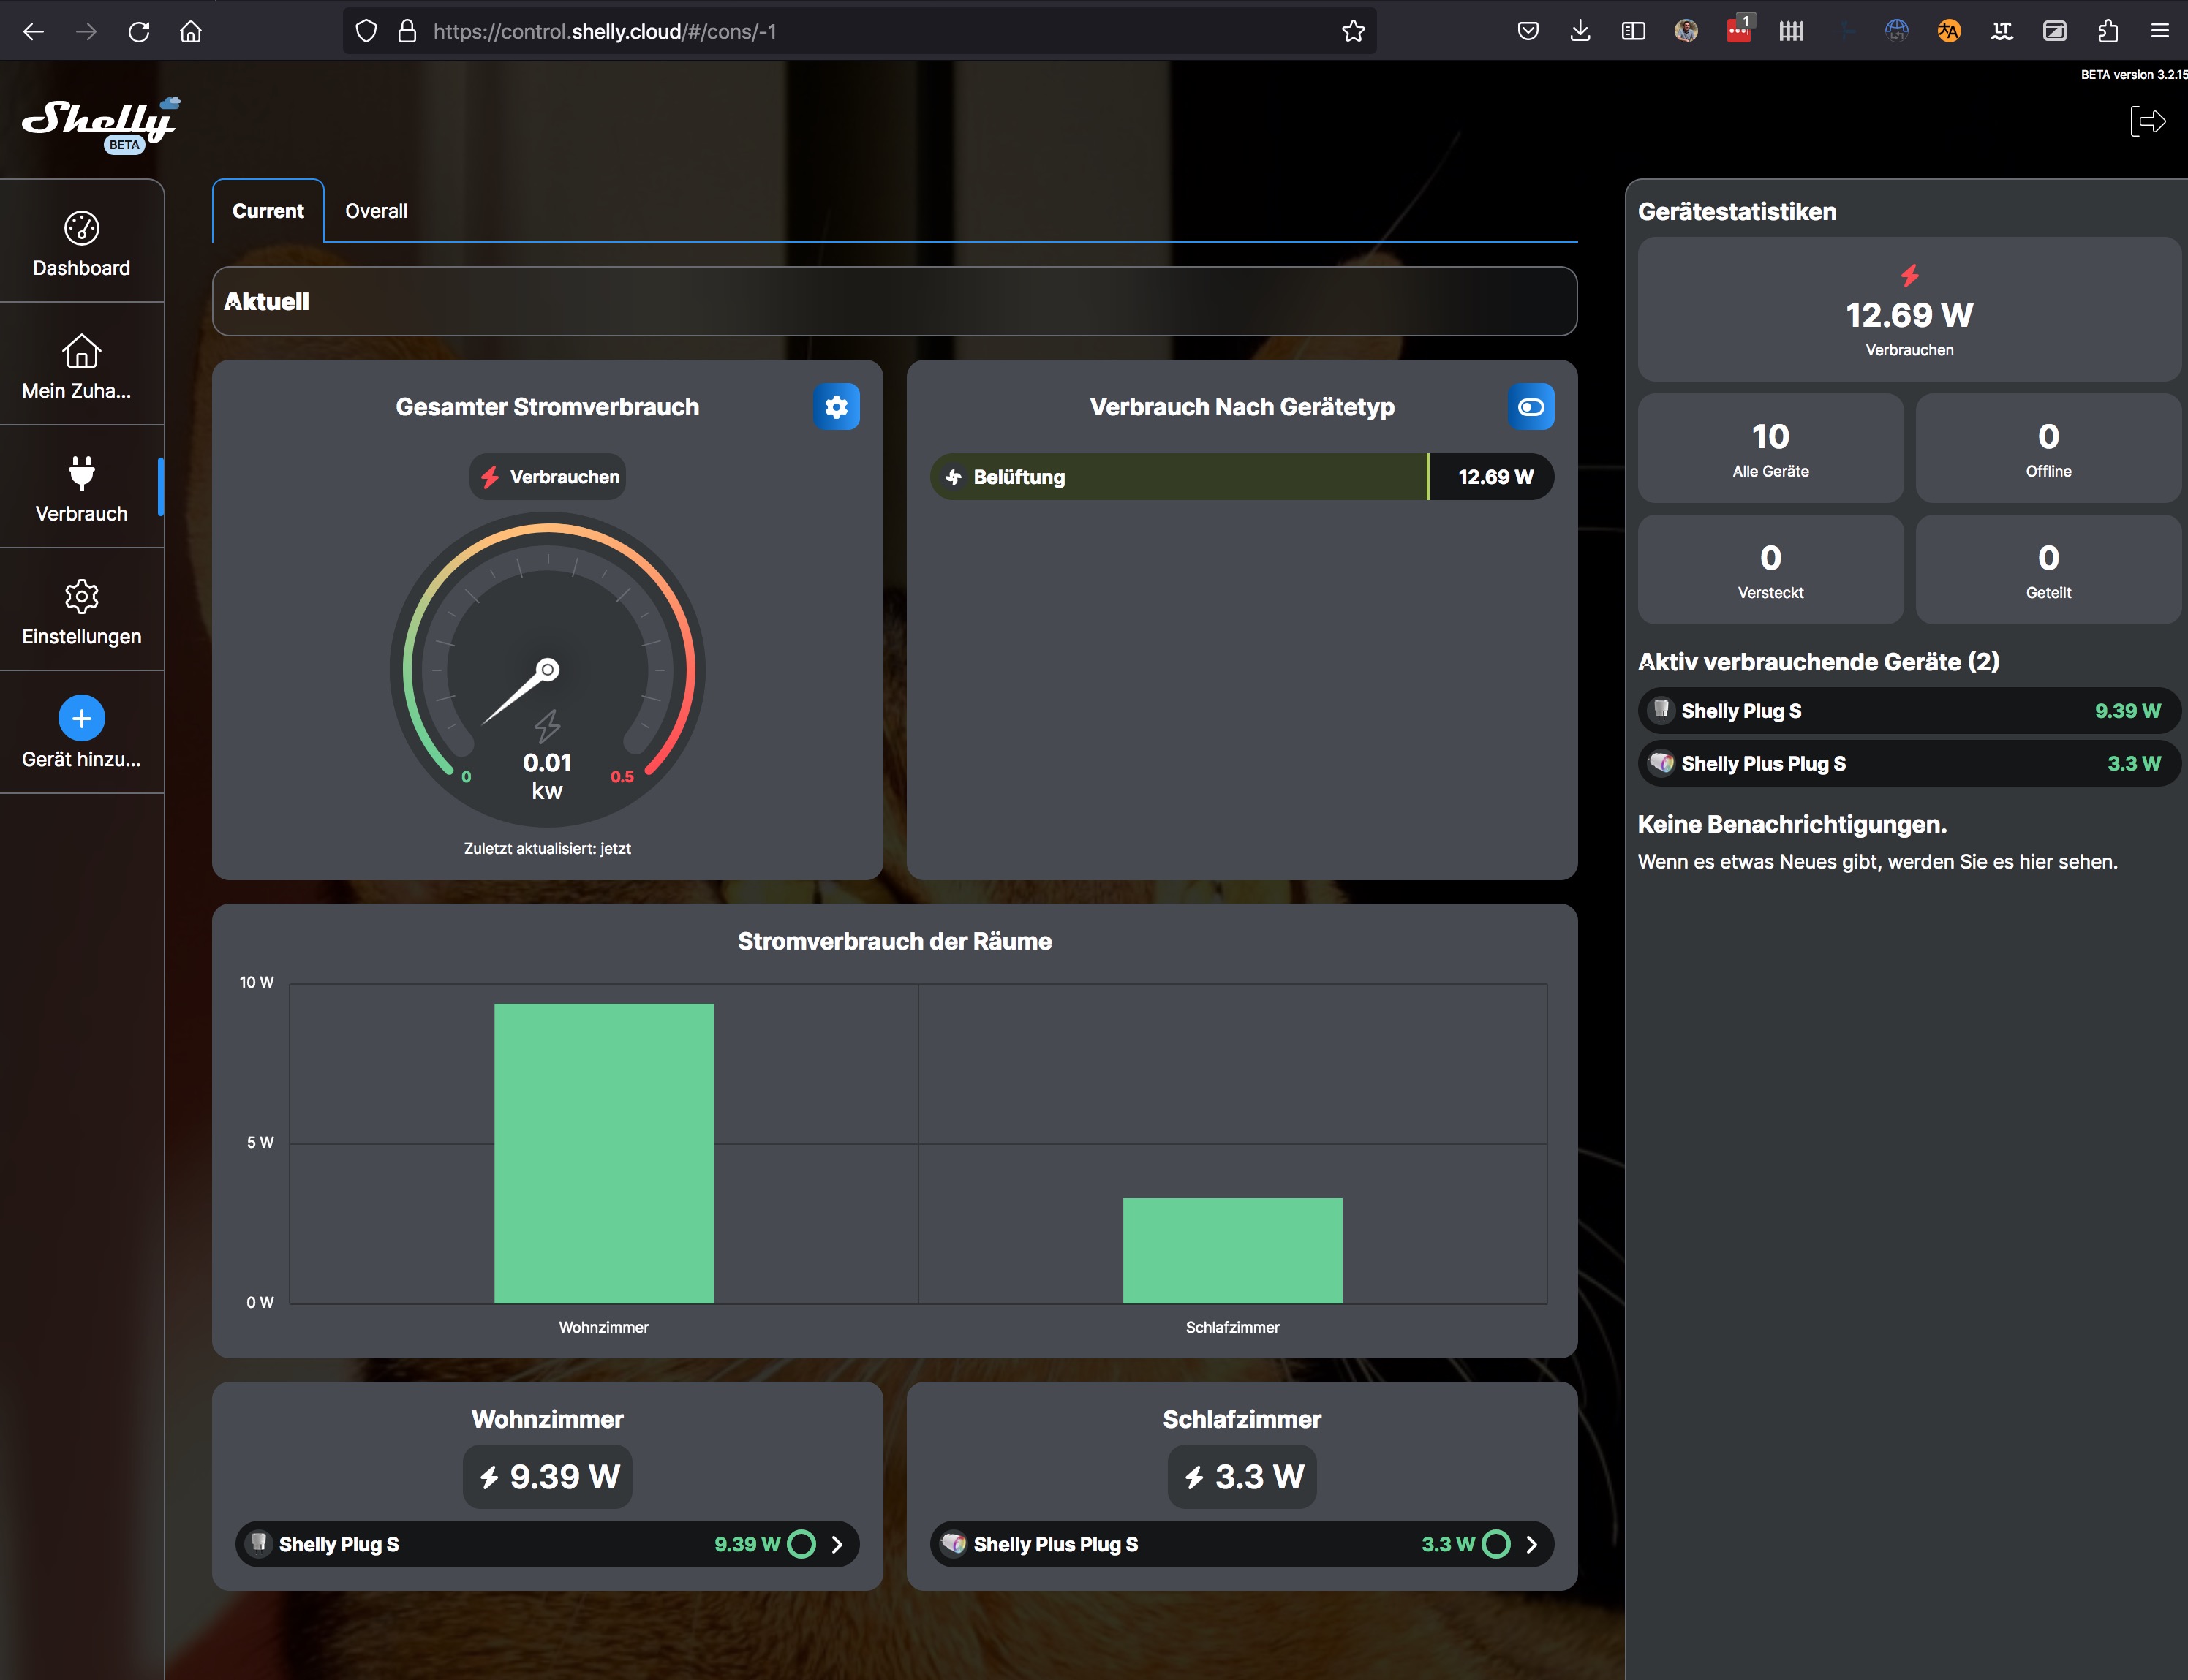Image resolution: width=2188 pixels, height=1680 pixels.
Task: Click the Verbrauchen chip above the gauge
Action: pos(548,477)
